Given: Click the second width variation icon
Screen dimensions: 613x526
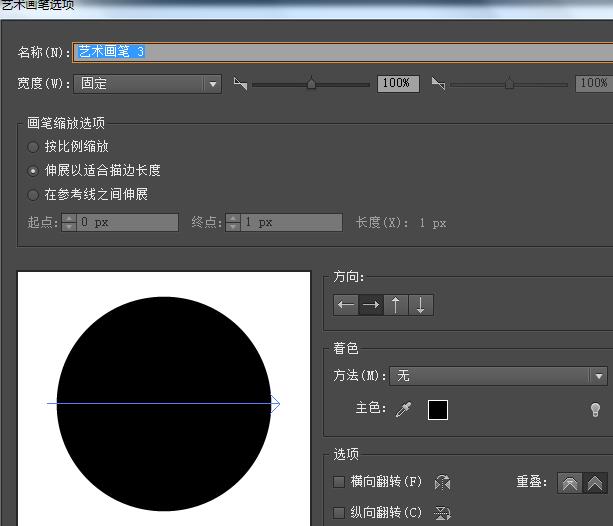Looking at the screenshot, I should pyautogui.click(x=438, y=83).
